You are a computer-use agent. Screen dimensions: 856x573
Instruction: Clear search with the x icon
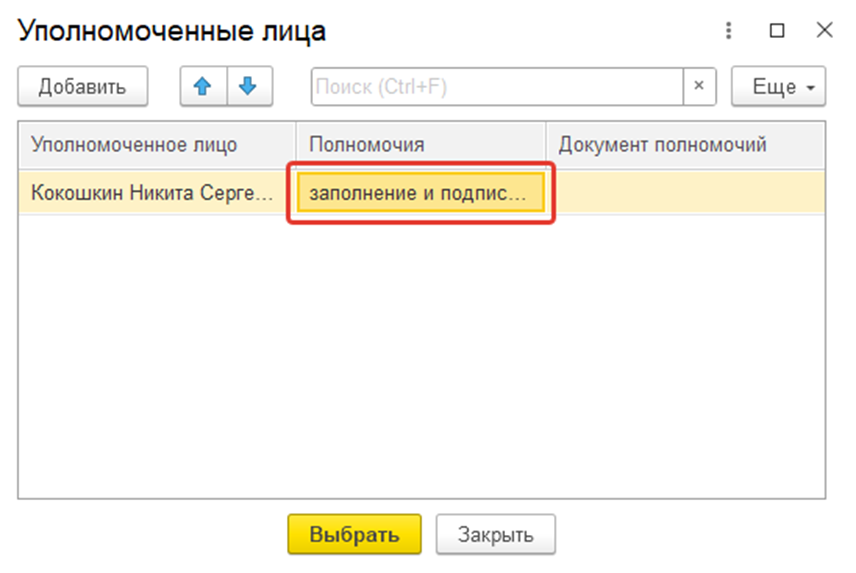click(x=699, y=86)
